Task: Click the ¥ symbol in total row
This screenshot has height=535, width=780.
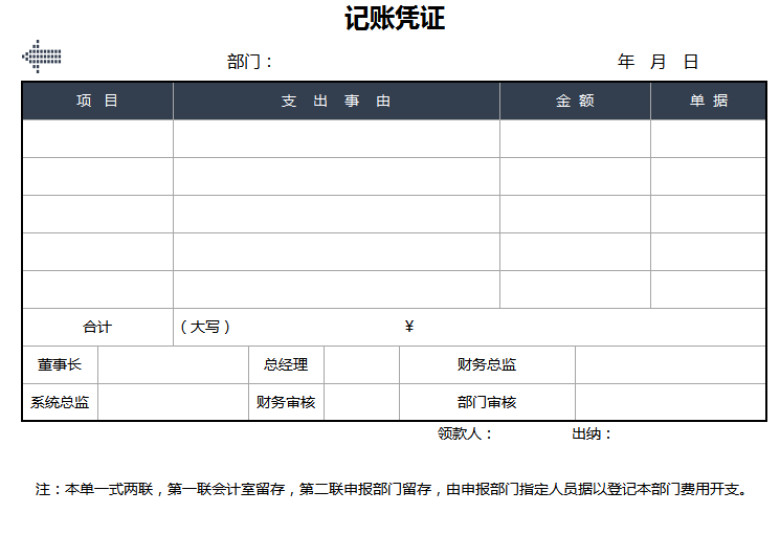Action: (409, 326)
